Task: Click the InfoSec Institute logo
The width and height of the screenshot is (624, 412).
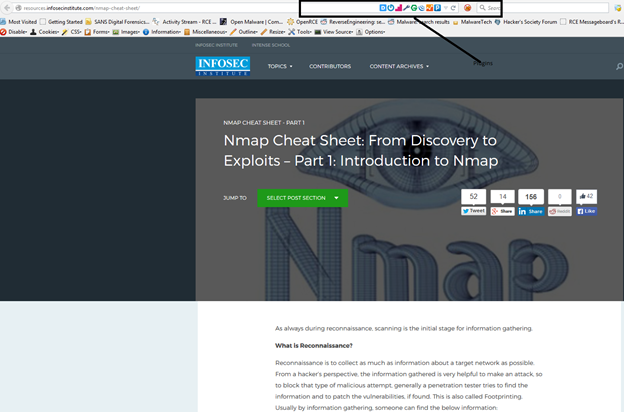Action: click(223, 66)
